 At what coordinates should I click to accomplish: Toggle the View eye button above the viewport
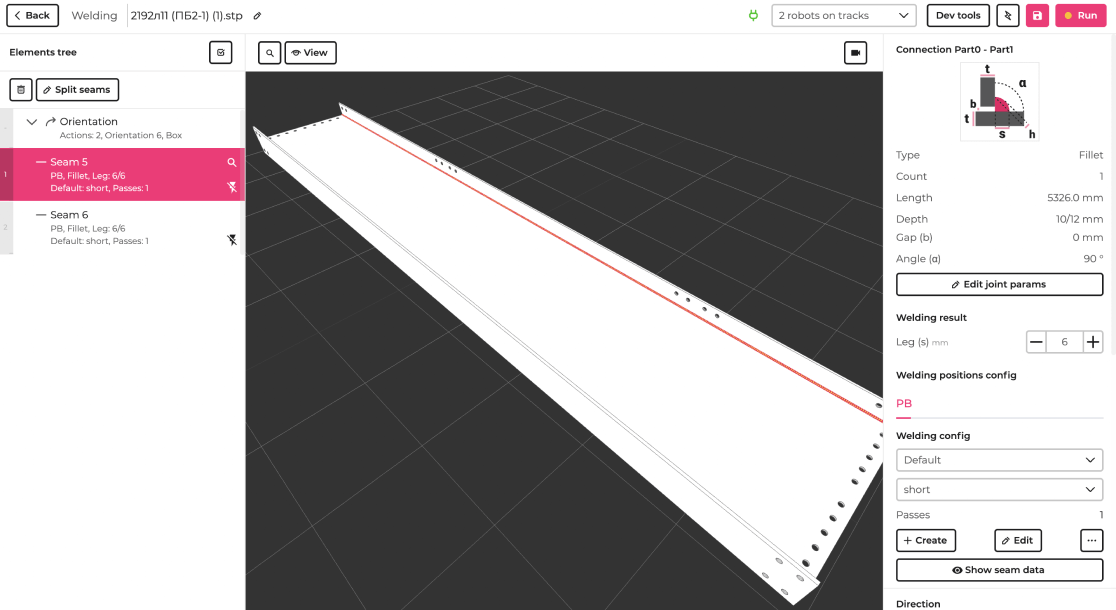click(309, 52)
